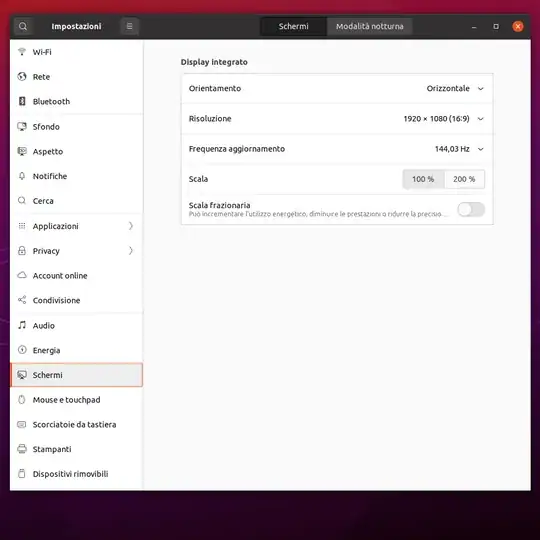The width and height of the screenshot is (540, 540).
Task: Click the Schermi display icon in sidebar
Action: point(22,375)
